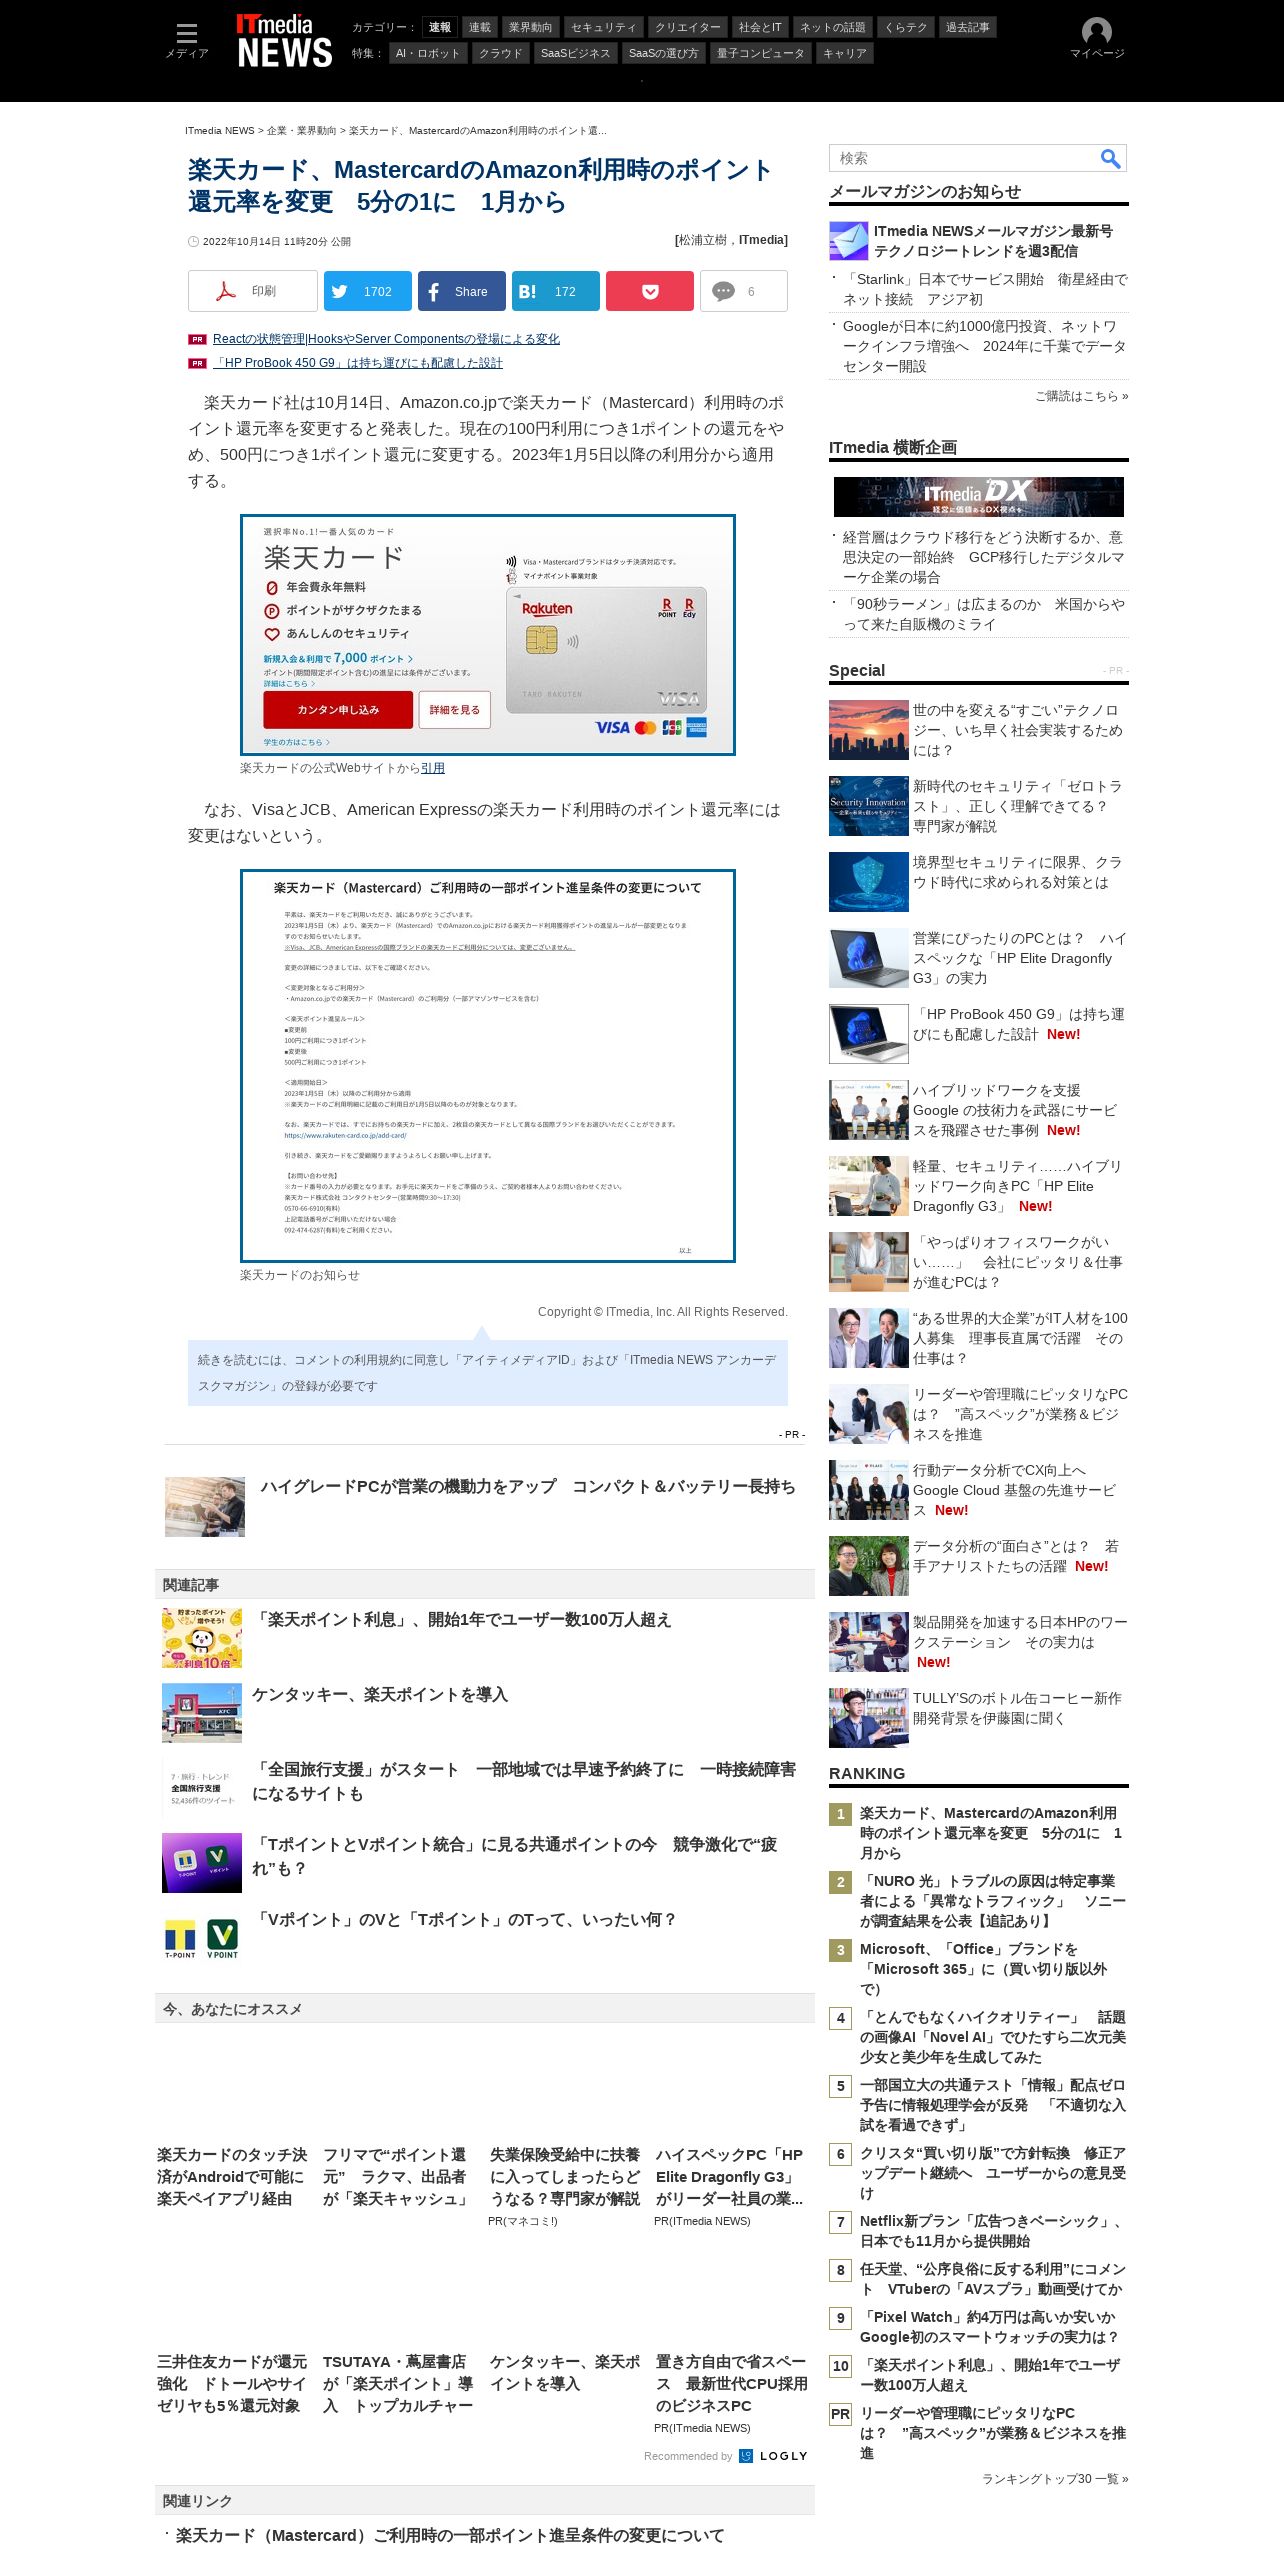Image resolution: width=1284 pixels, height=2568 pixels.
Task: Click the ITmedia NEWS breadcrumb link
Action: [220, 131]
